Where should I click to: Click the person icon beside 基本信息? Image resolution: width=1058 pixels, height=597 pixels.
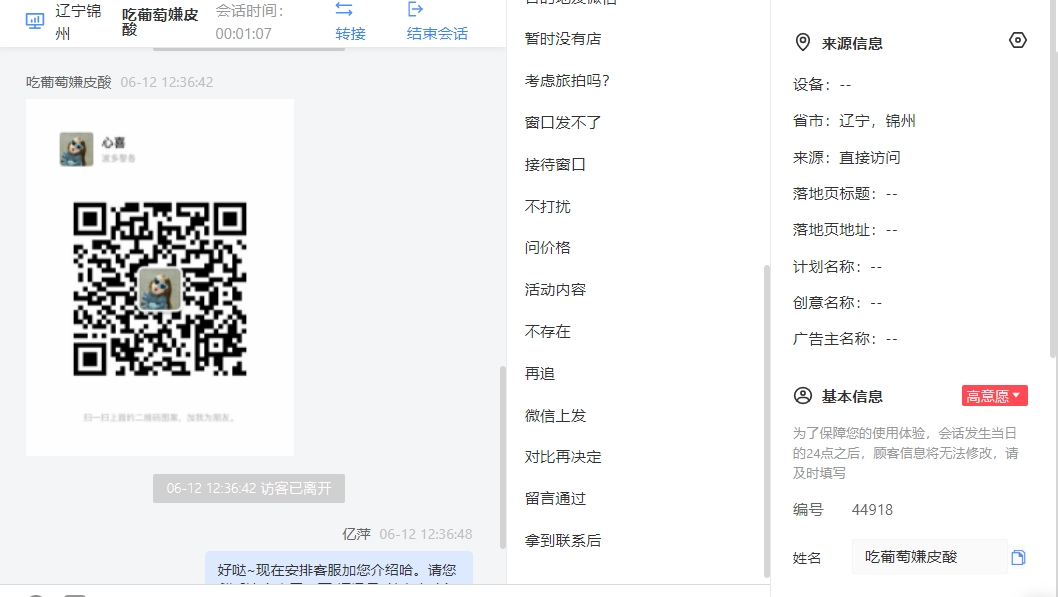click(802, 395)
